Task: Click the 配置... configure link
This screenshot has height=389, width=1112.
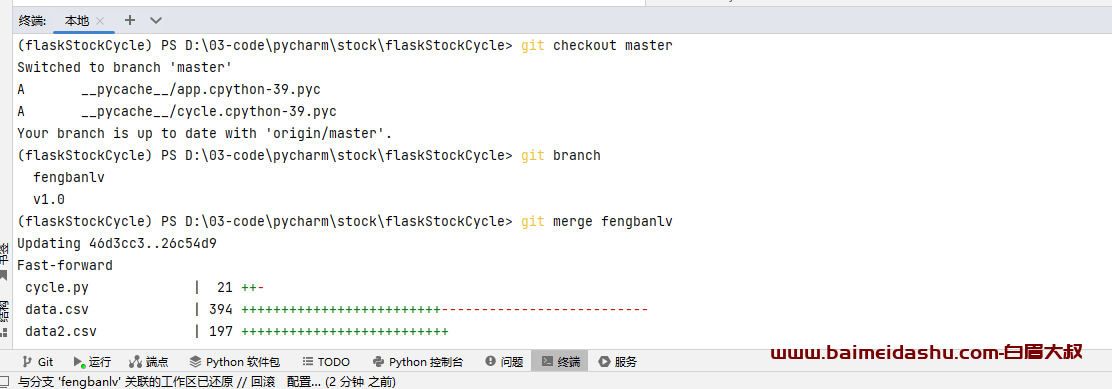Action: 303,382
